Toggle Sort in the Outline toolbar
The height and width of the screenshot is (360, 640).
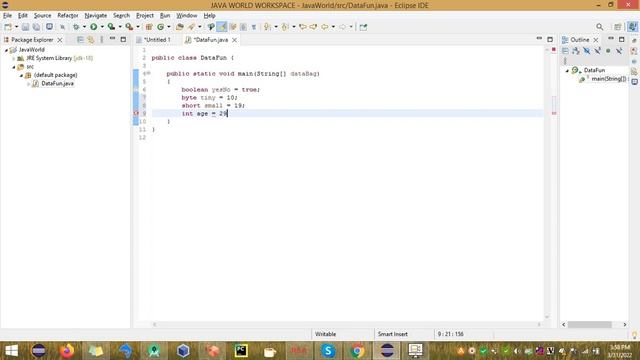pos(576,51)
